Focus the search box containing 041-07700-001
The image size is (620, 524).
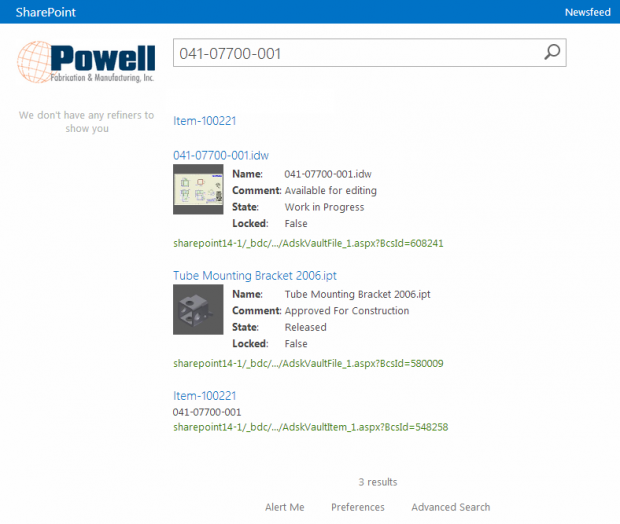(355, 53)
